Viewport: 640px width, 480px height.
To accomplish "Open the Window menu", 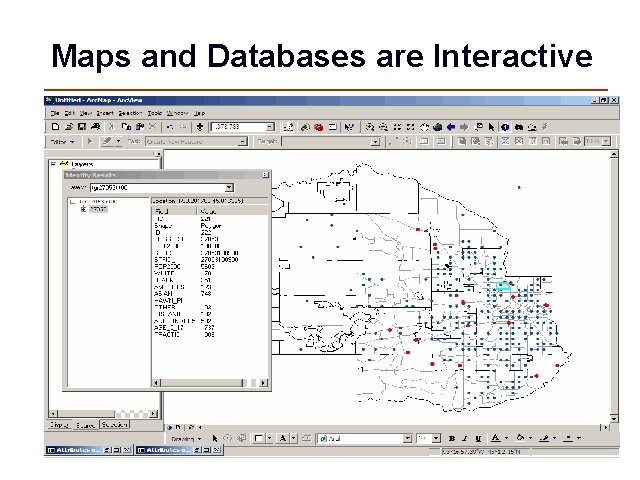I will point(178,113).
